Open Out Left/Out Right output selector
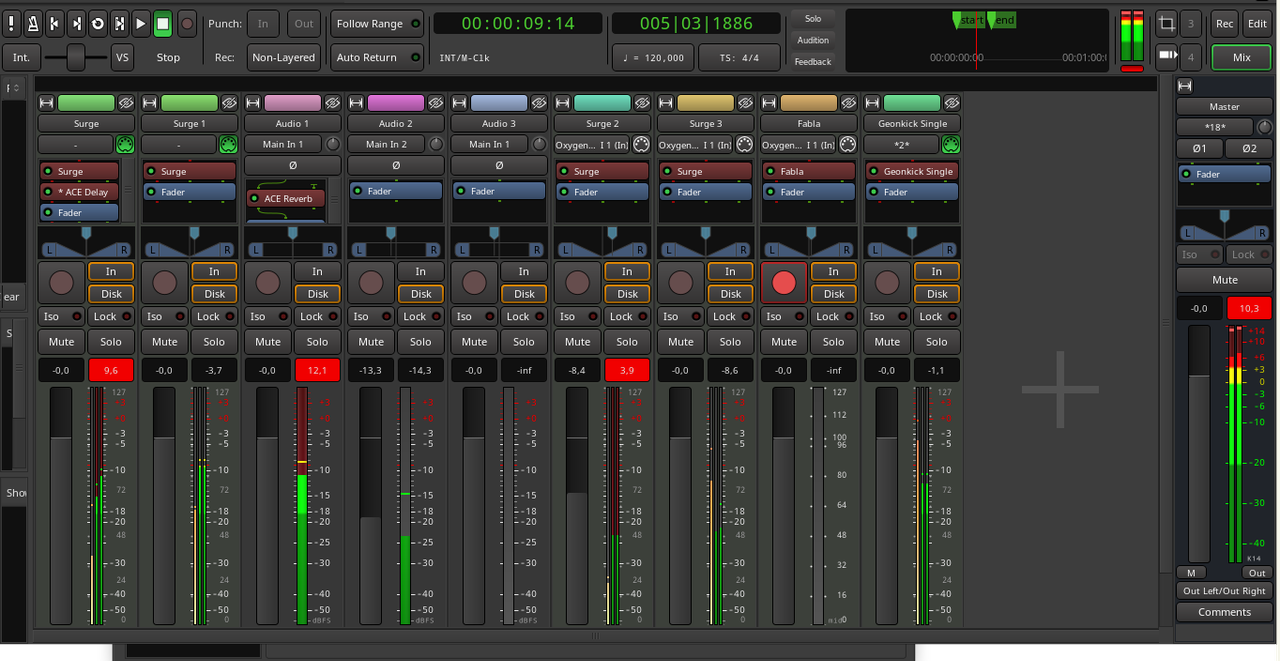 coord(1224,591)
